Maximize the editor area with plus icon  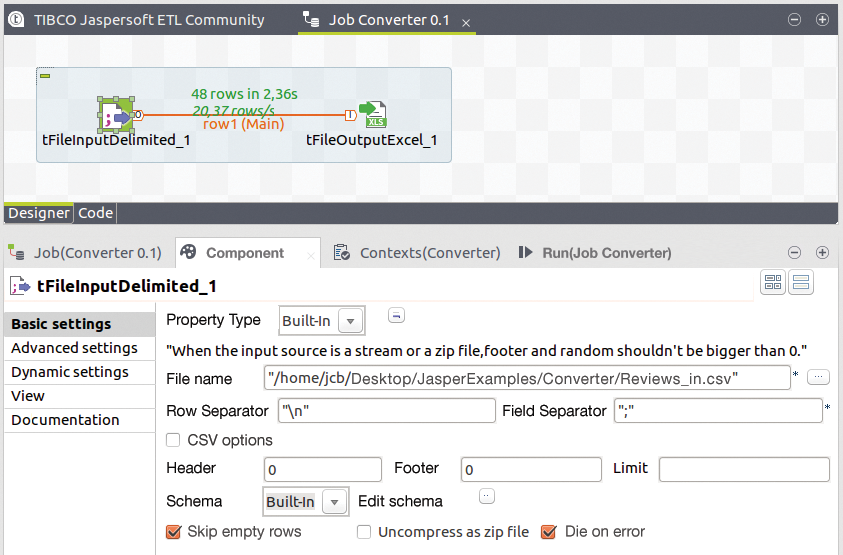click(x=822, y=20)
